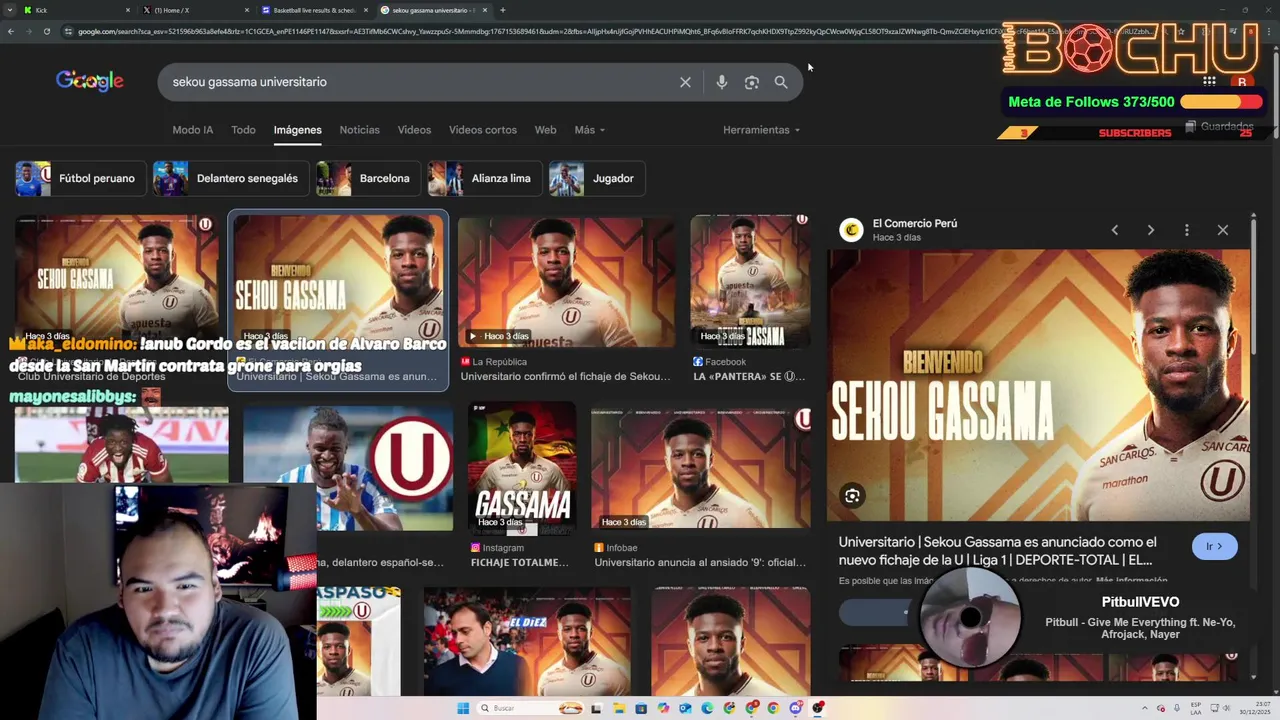Open Google Lens image search icon
This screenshot has width=1280, height=720.
tap(752, 82)
